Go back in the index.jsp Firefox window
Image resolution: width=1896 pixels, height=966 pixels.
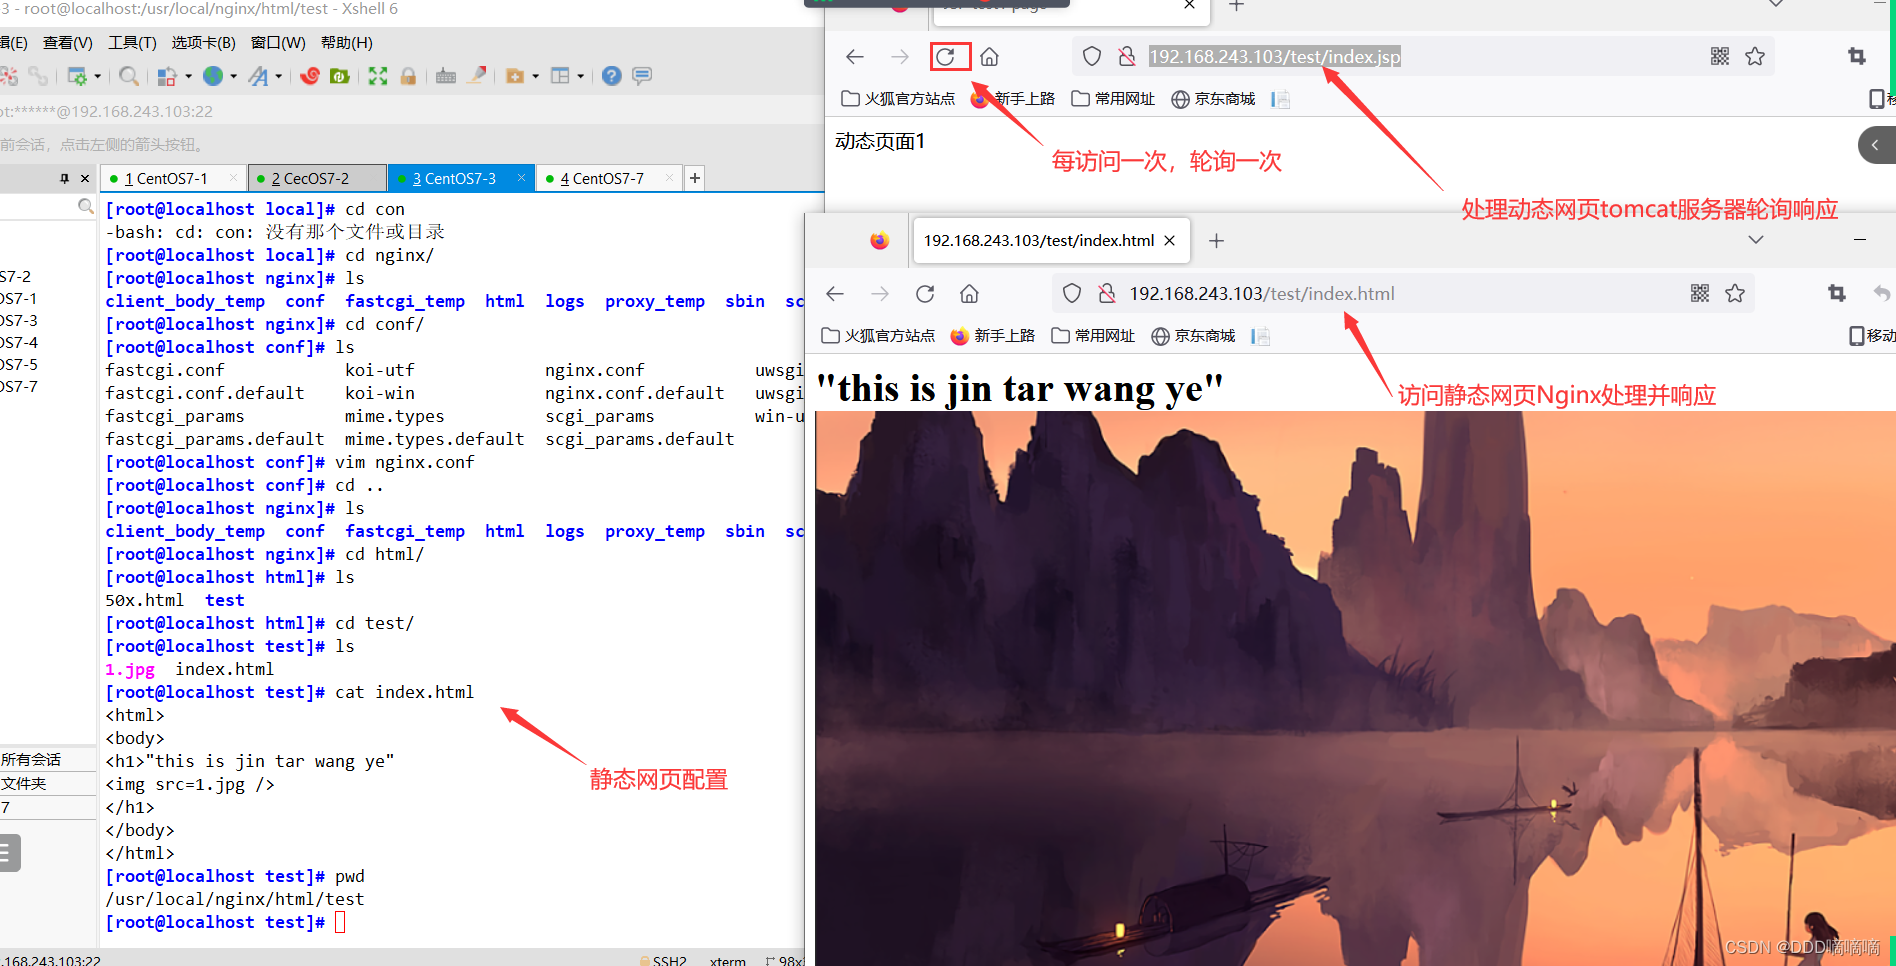pyautogui.click(x=854, y=57)
